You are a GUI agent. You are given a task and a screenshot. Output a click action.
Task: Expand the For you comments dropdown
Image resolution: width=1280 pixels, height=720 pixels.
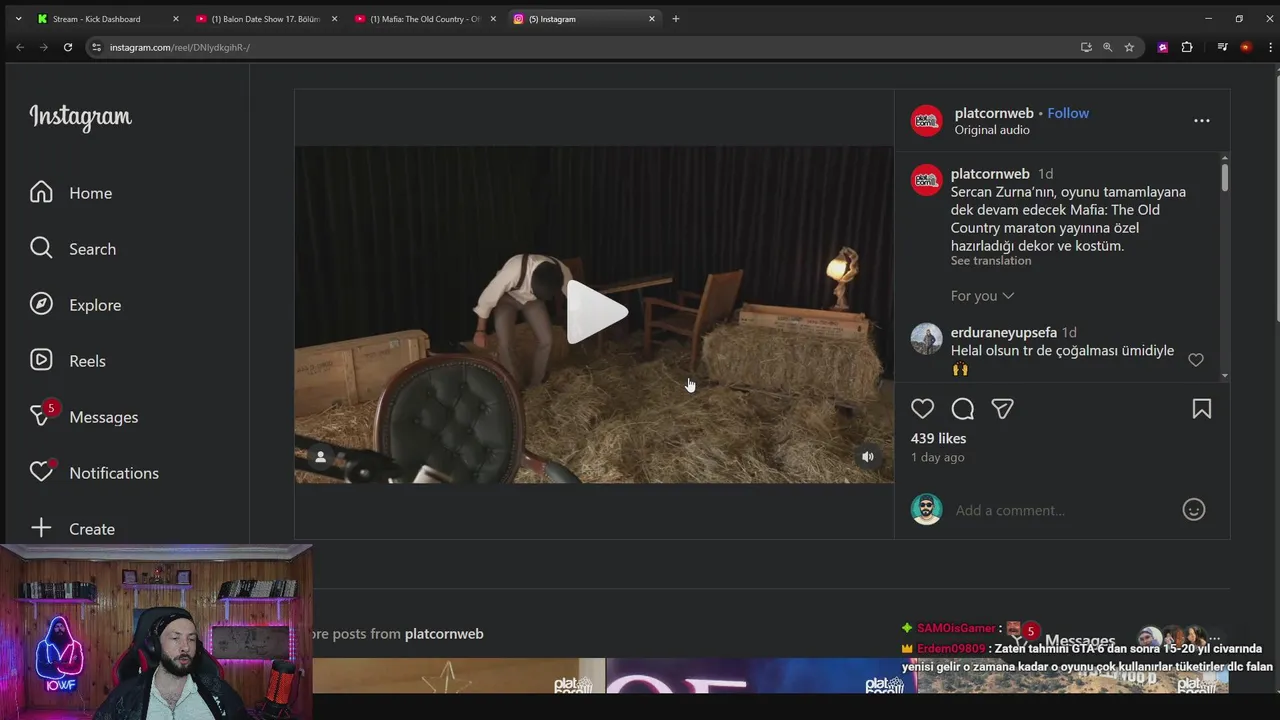[x=982, y=296]
